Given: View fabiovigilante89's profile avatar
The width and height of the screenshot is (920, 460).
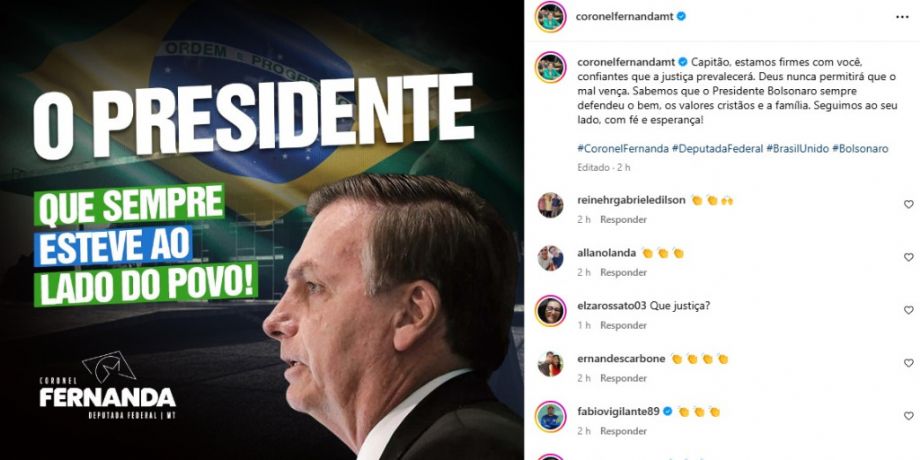Looking at the screenshot, I should (x=550, y=417).
